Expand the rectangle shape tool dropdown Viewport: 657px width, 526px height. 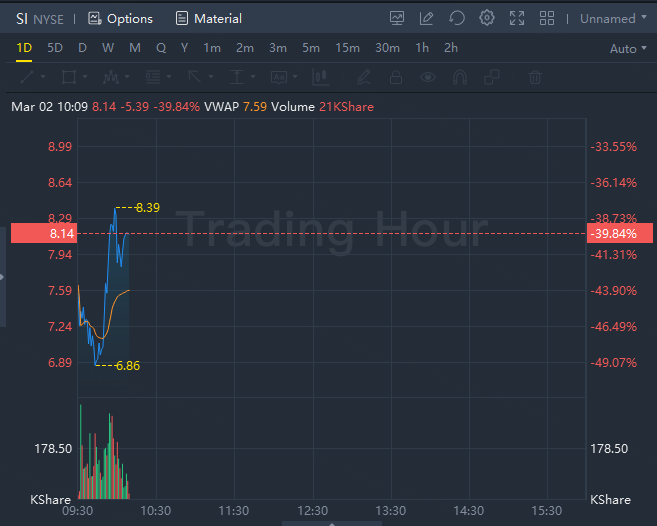tap(83, 77)
